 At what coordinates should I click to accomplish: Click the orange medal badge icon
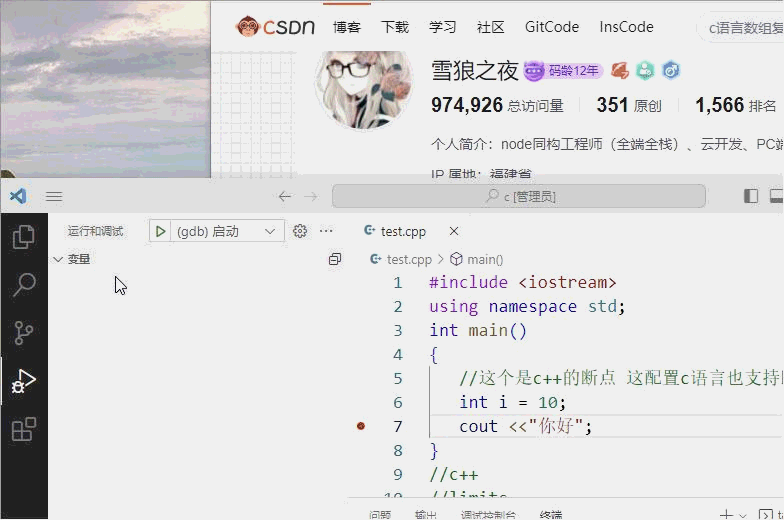[x=620, y=70]
